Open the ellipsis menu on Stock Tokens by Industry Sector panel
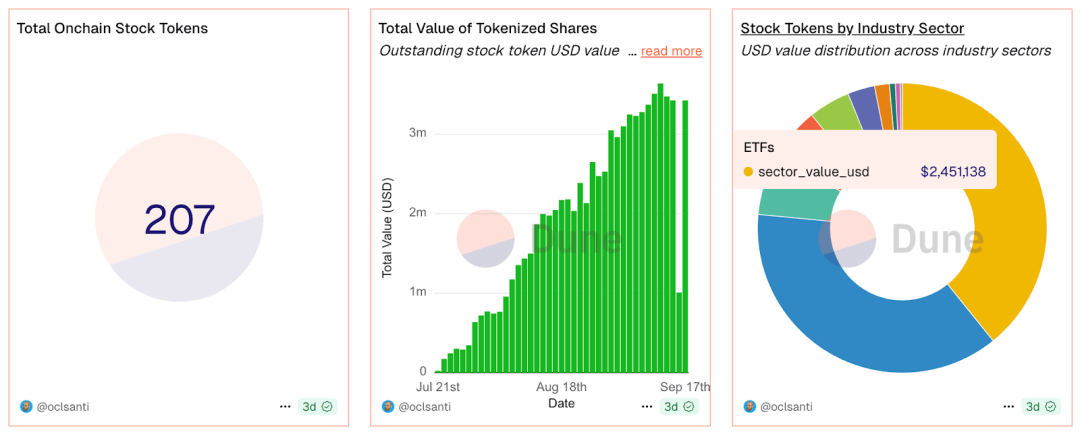The width and height of the screenshot is (1080, 435). coord(1009,407)
